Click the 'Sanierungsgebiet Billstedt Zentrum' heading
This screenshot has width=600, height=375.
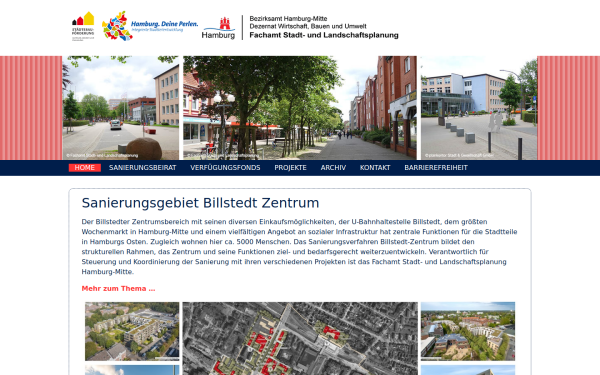[200, 203]
